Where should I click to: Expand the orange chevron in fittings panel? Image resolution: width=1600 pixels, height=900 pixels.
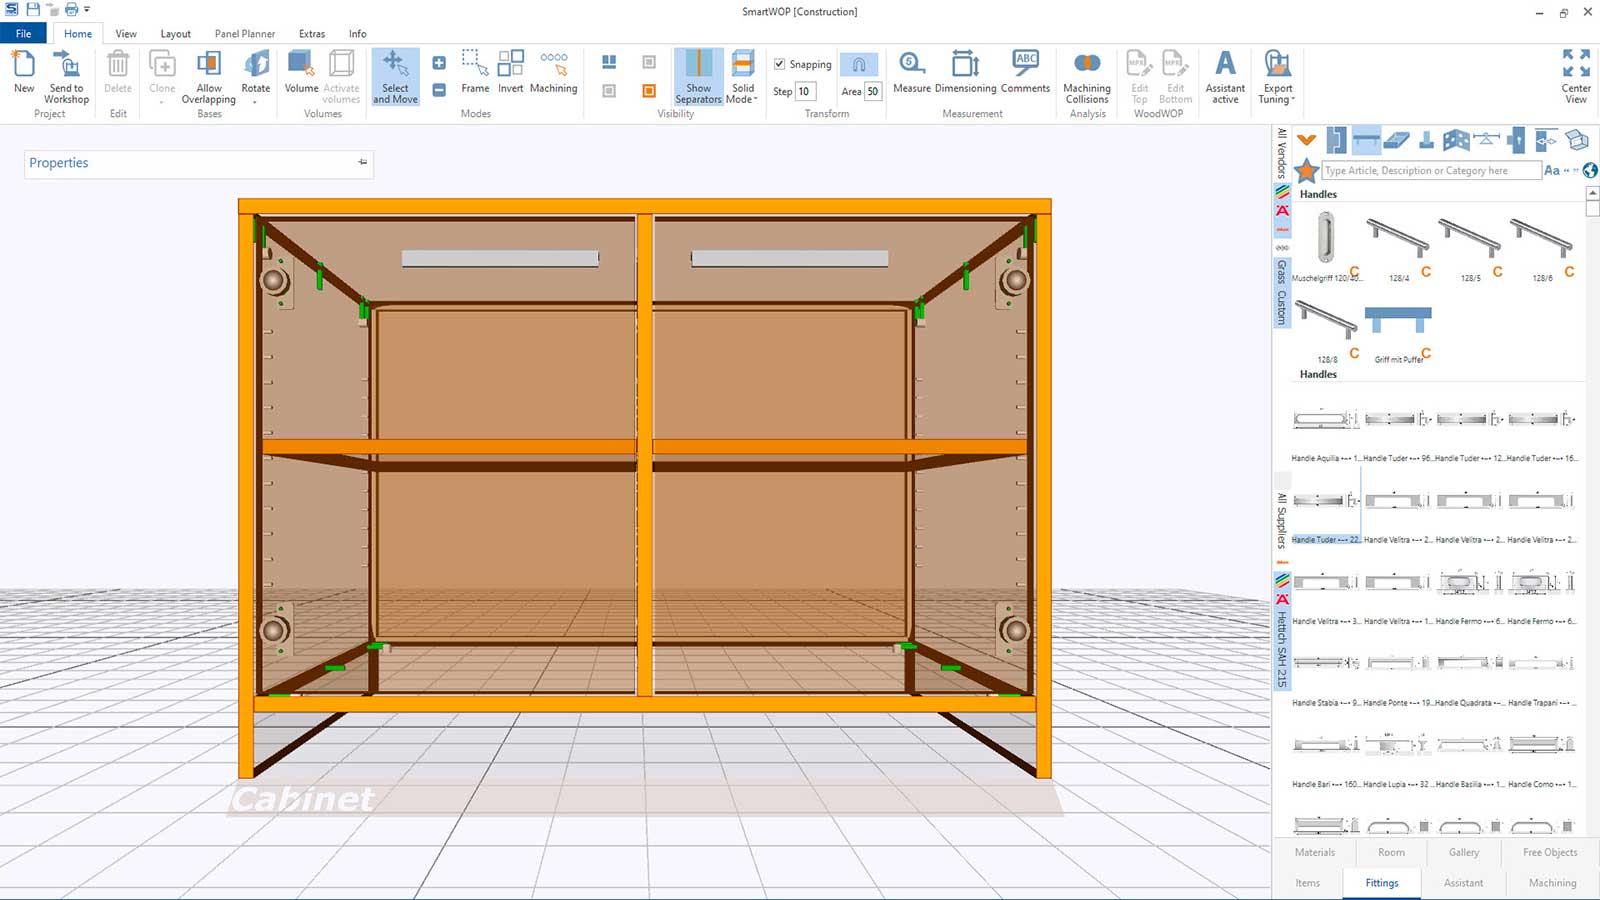(x=1306, y=140)
